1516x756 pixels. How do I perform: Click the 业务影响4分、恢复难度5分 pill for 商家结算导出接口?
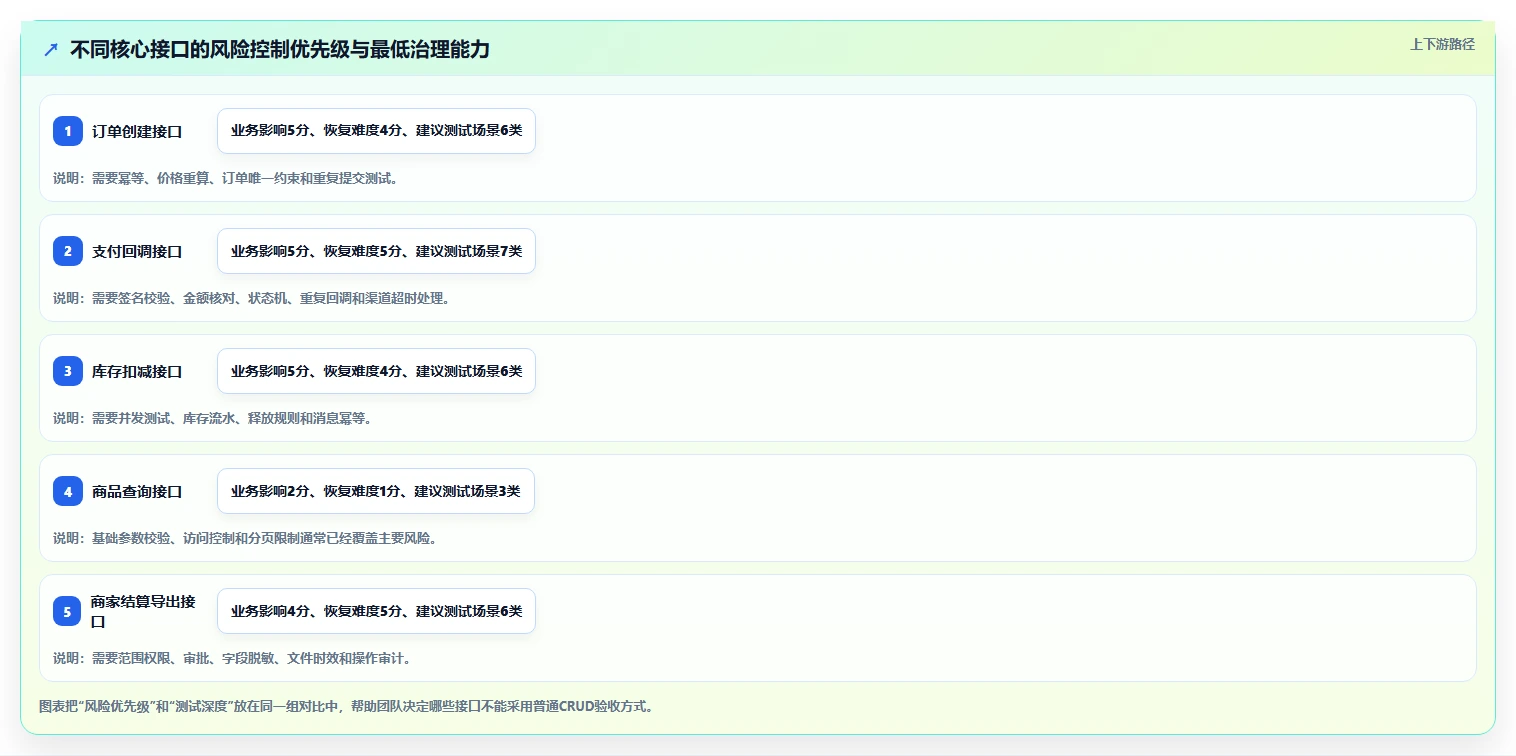(x=376, y=611)
